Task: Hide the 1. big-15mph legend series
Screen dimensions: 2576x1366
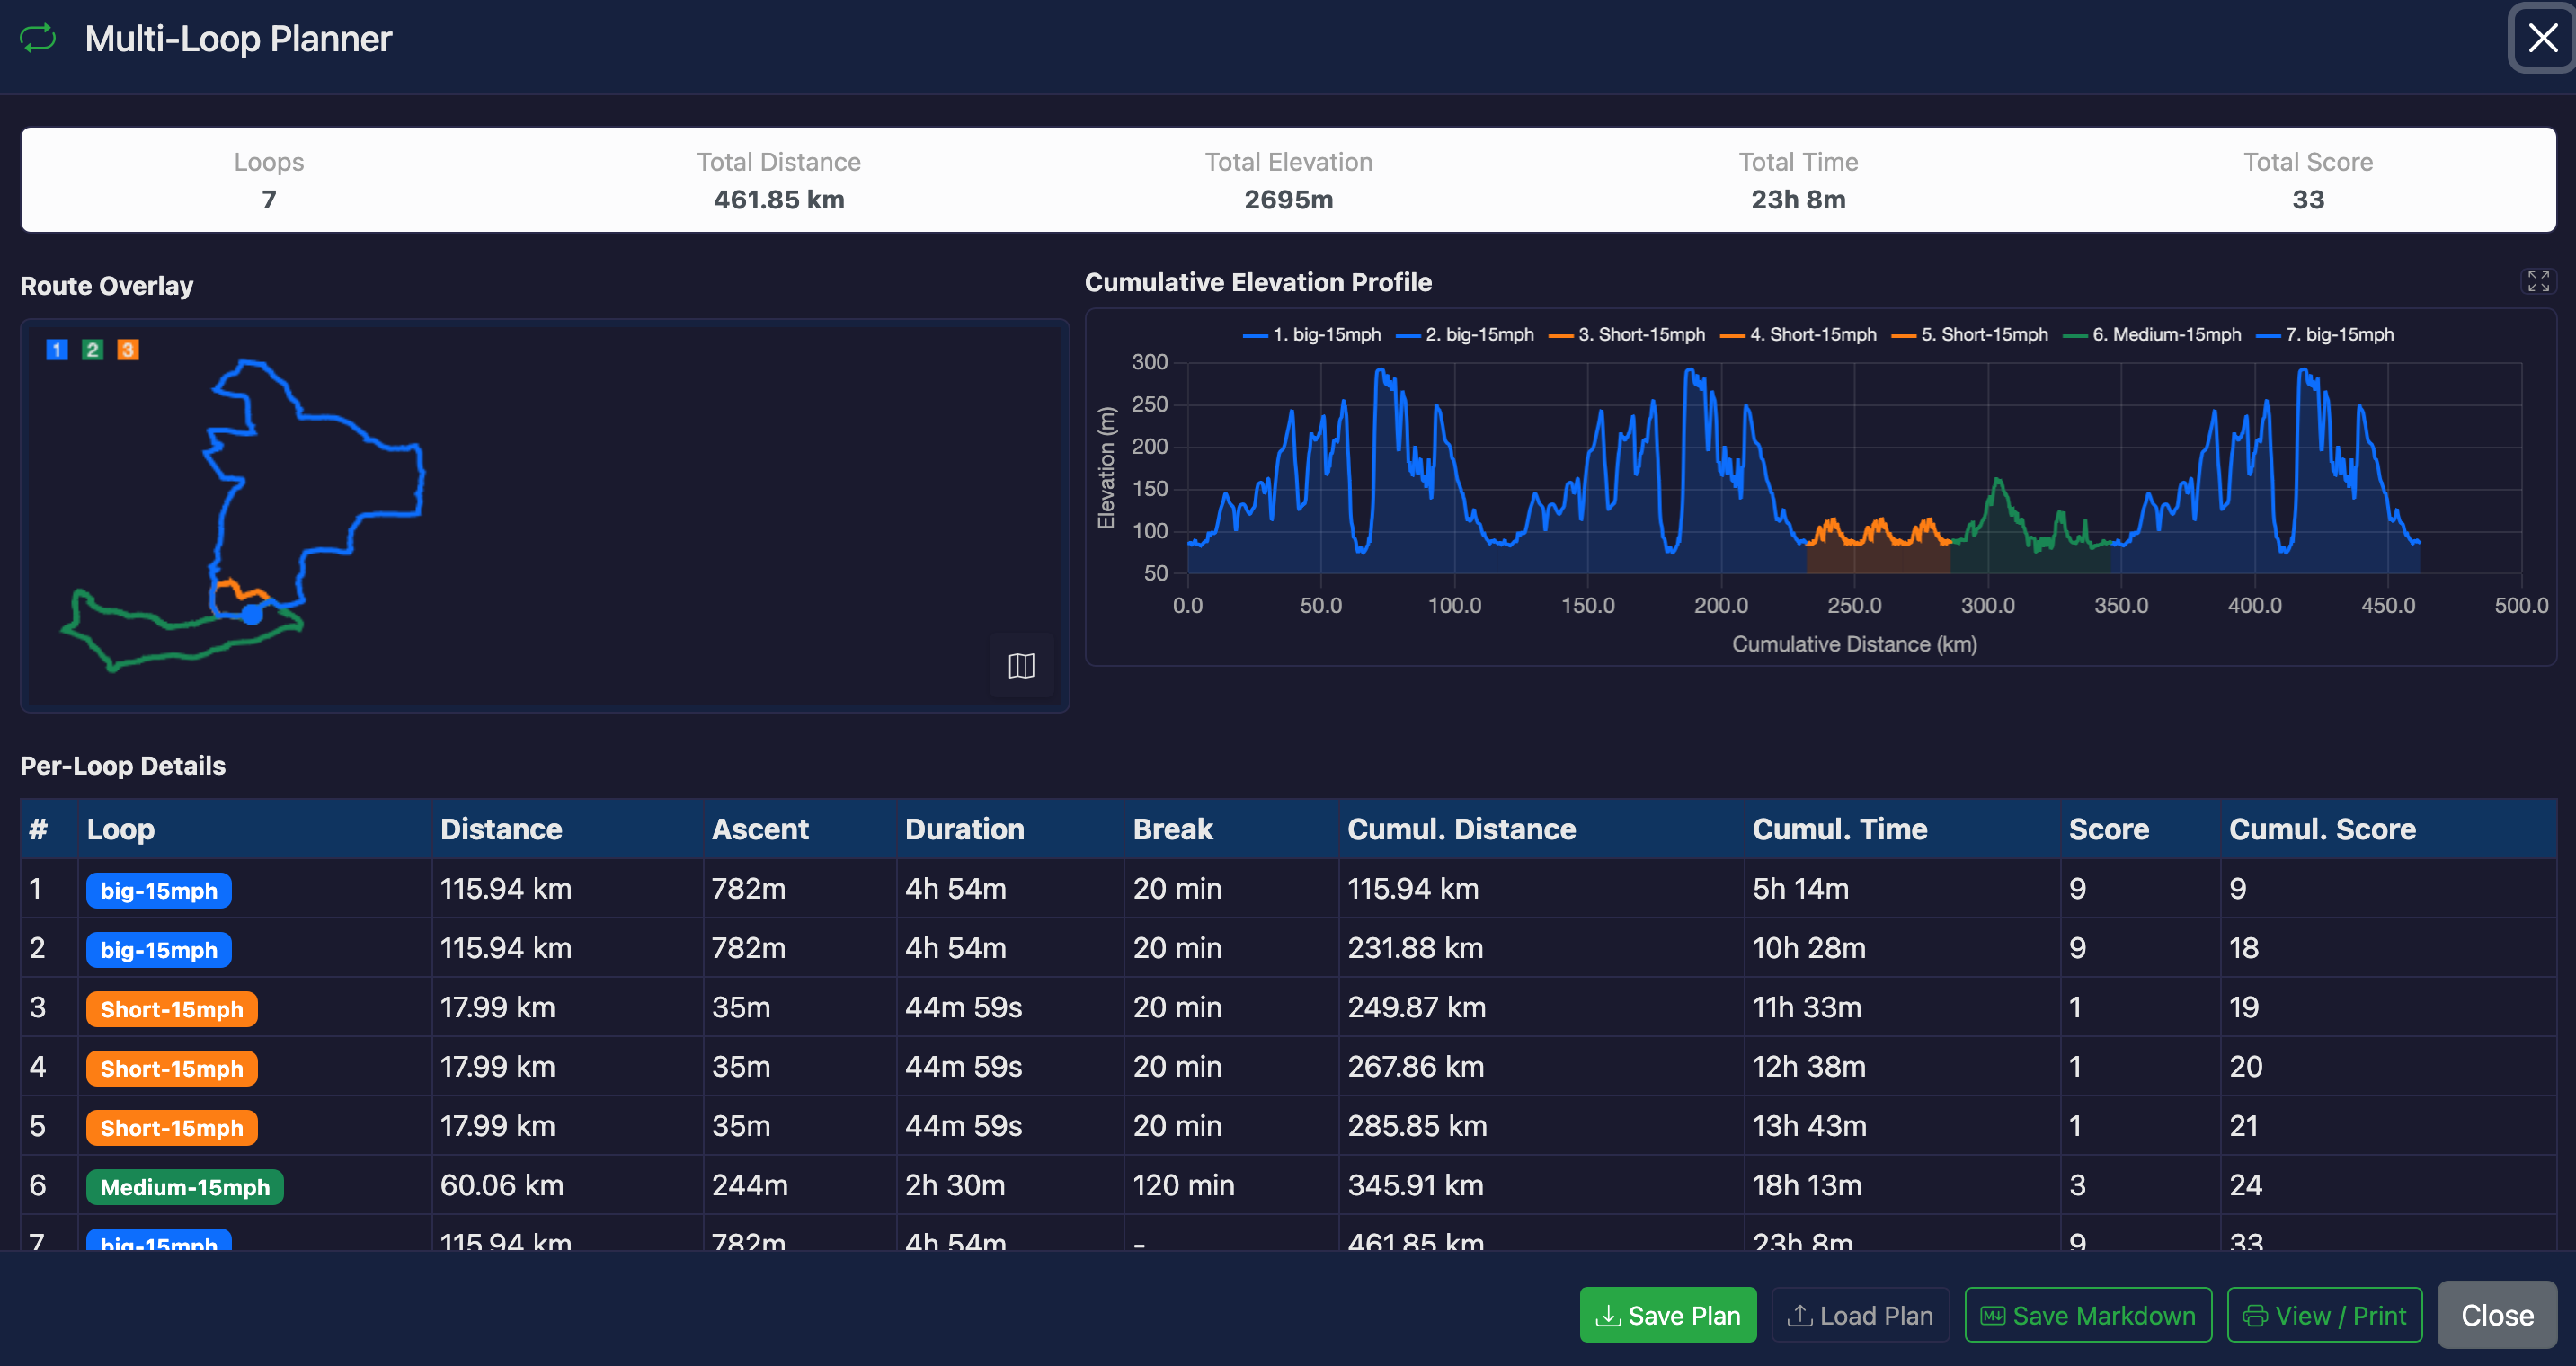Action: pyautogui.click(x=1311, y=335)
